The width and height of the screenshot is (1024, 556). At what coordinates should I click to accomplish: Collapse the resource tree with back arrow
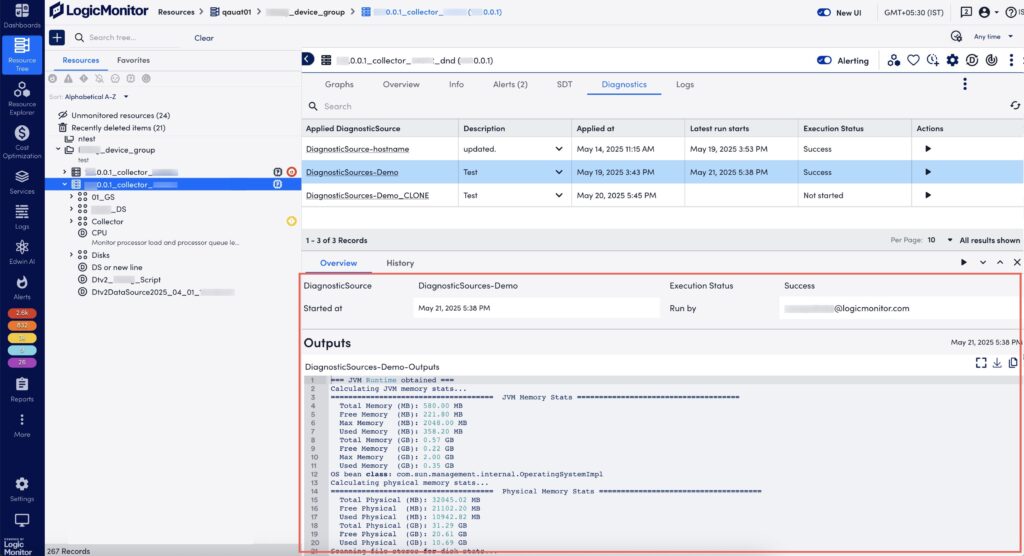pyautogui.click(x=308, y=59)
